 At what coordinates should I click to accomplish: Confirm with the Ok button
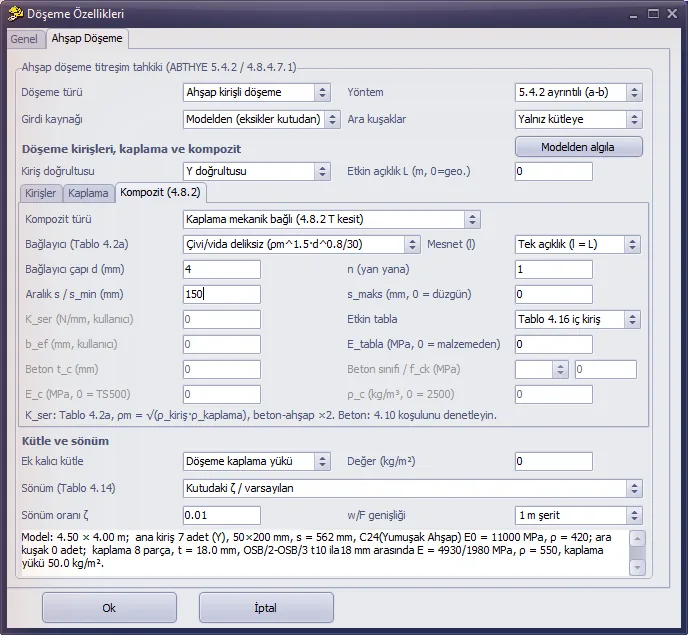point(109,608)
